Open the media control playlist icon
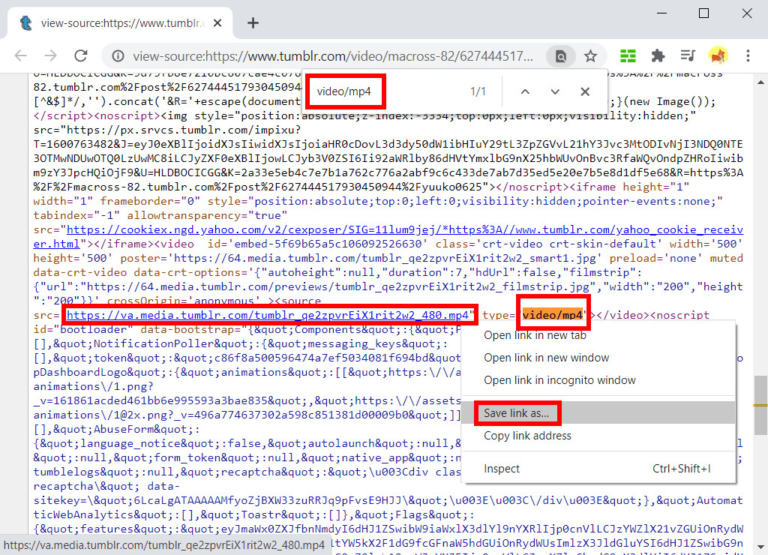The image size is (768, 555). pyautogui.click(x=688, y=56)
